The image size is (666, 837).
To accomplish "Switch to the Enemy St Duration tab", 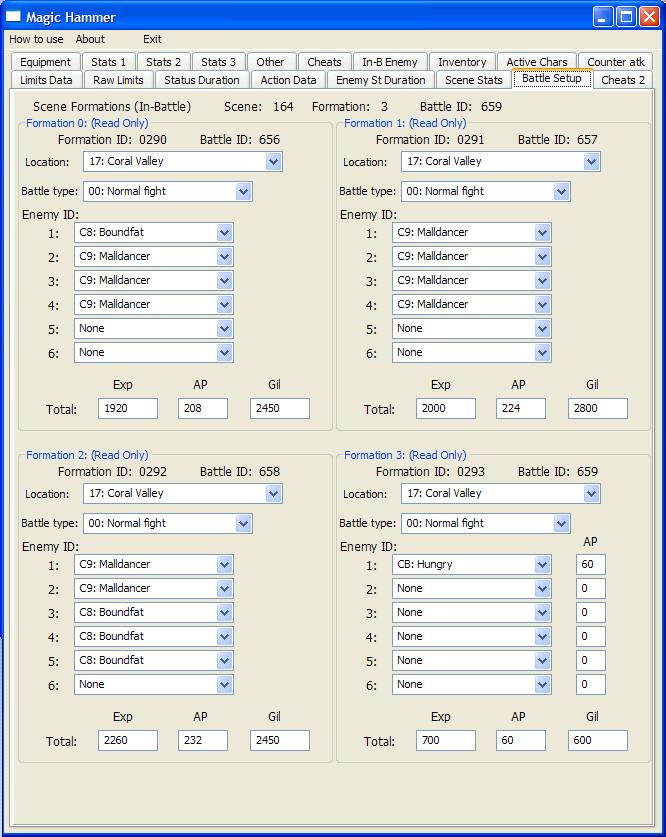I will coord(380,80).
